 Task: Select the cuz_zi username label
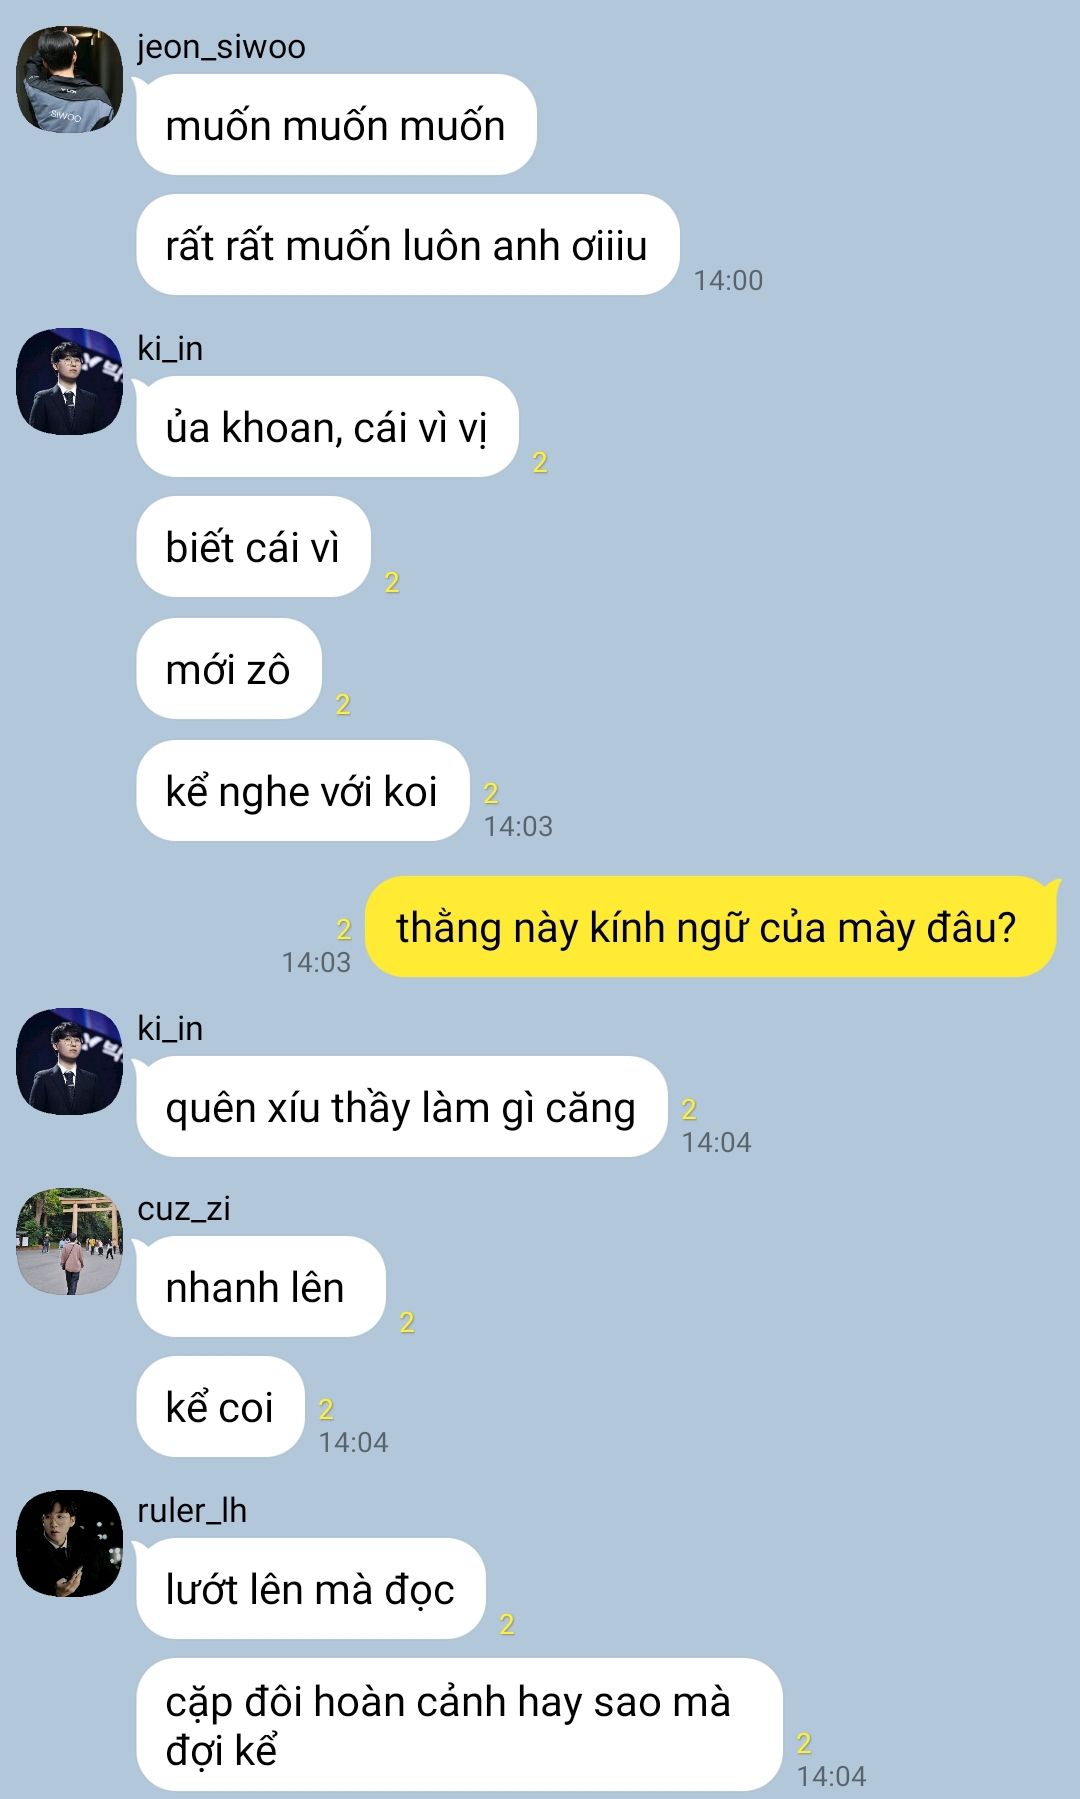[184, 1209]
